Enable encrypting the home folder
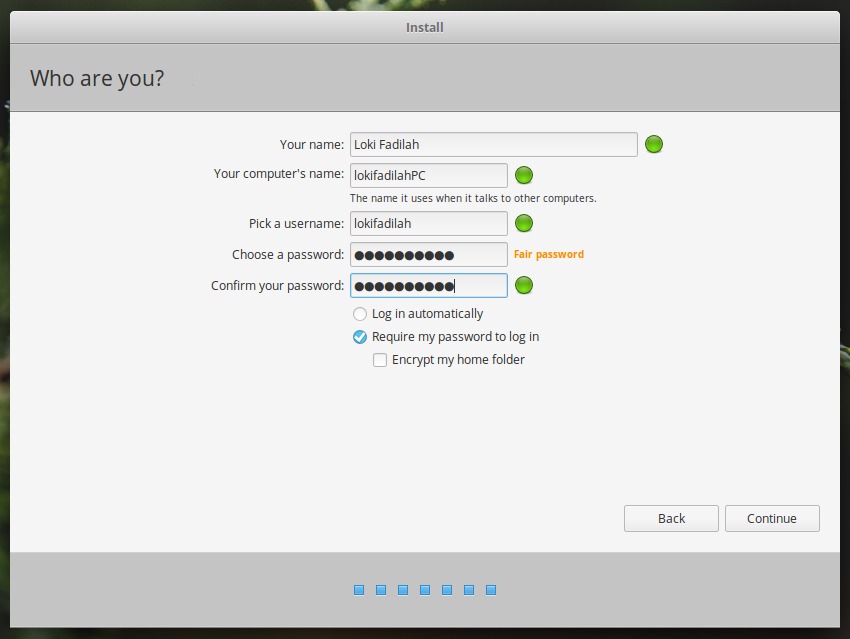 379,359
